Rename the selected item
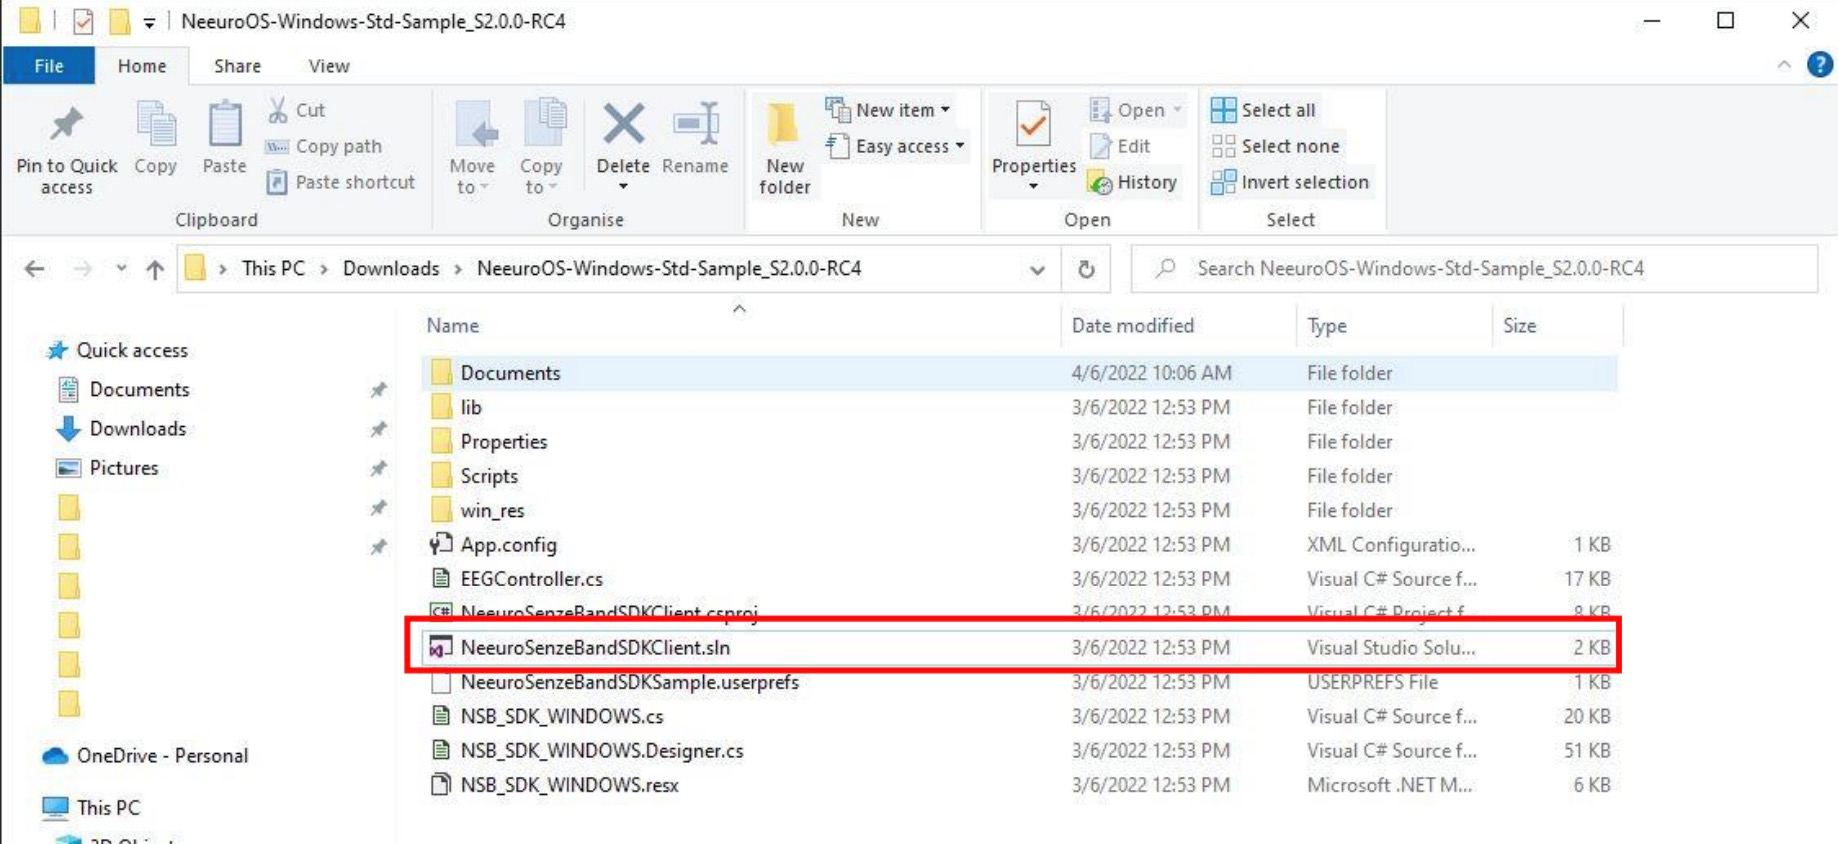Image resolution: width=1838 pixels, height=844 pixels. point(695,140)
